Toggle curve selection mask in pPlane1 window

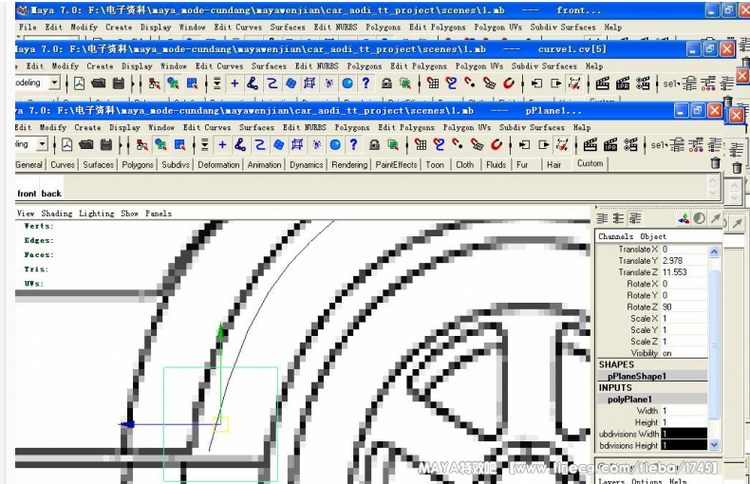click(x=260, y=144)
